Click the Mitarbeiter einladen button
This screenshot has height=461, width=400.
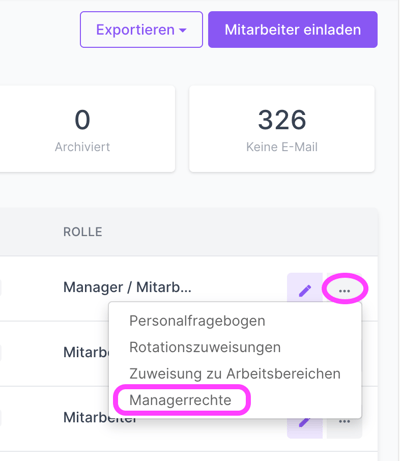coord(293,30)
